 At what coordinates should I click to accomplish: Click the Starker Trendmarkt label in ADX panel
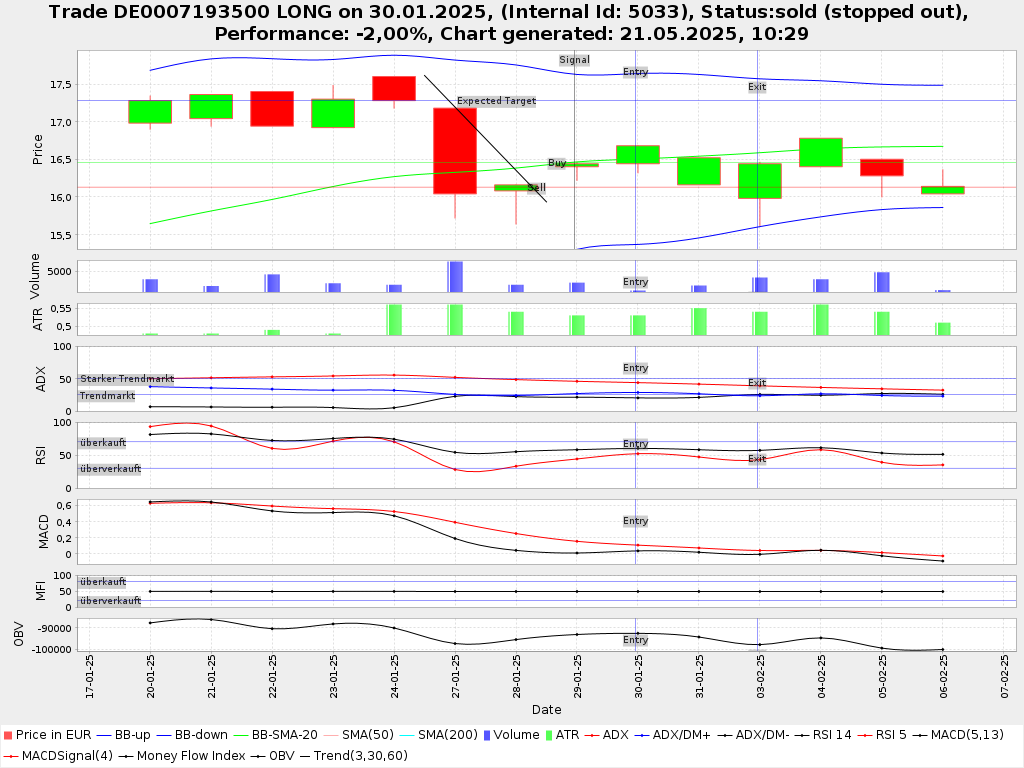click(x=127, y=379)
